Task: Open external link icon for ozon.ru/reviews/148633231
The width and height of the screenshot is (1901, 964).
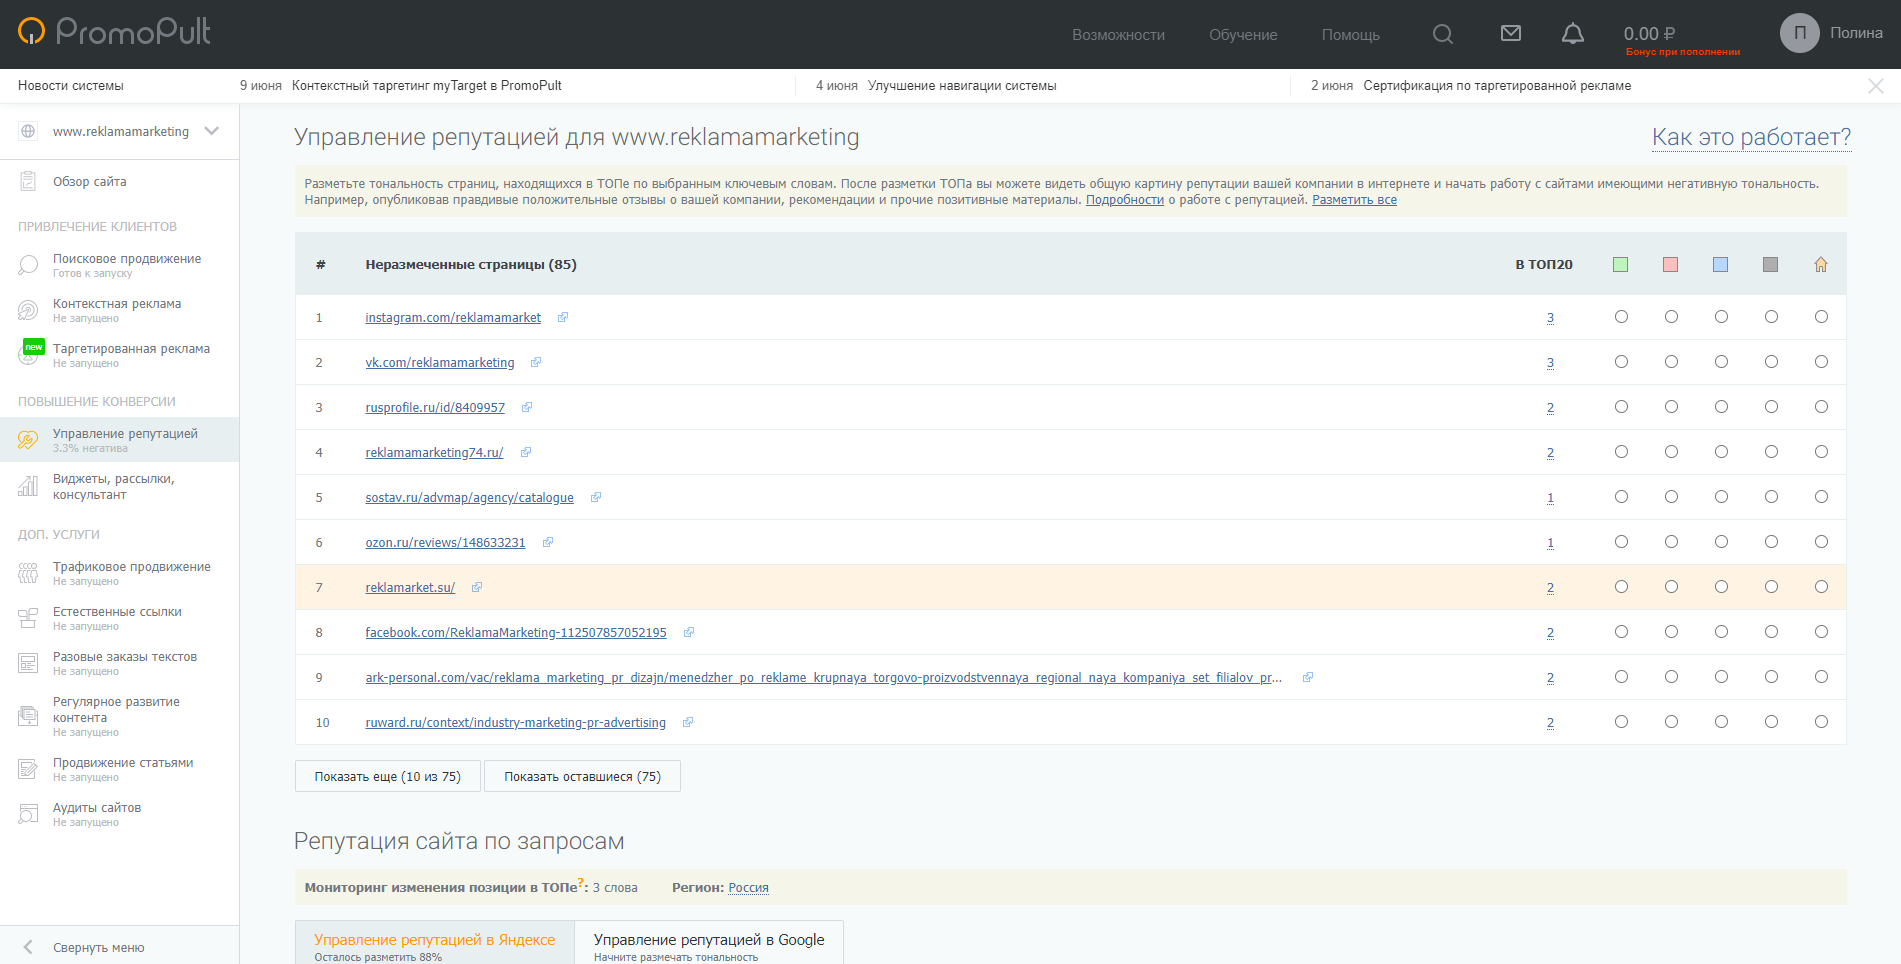Action: point(548,542)
